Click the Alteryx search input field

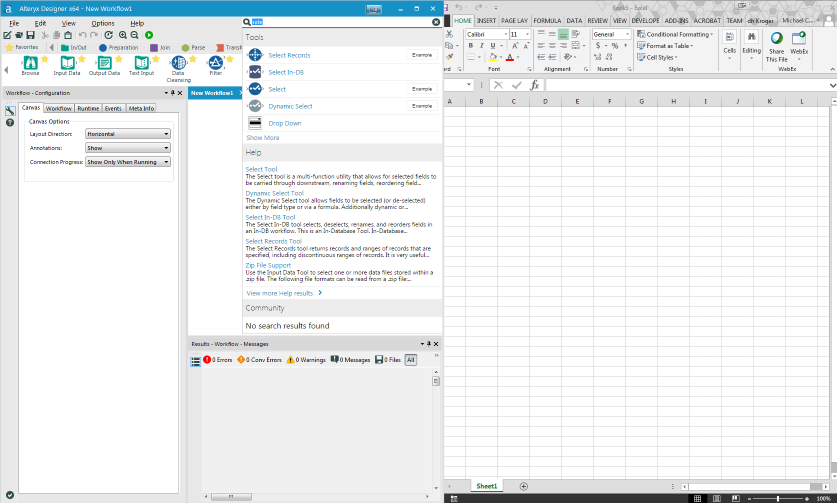pos(342,22)
